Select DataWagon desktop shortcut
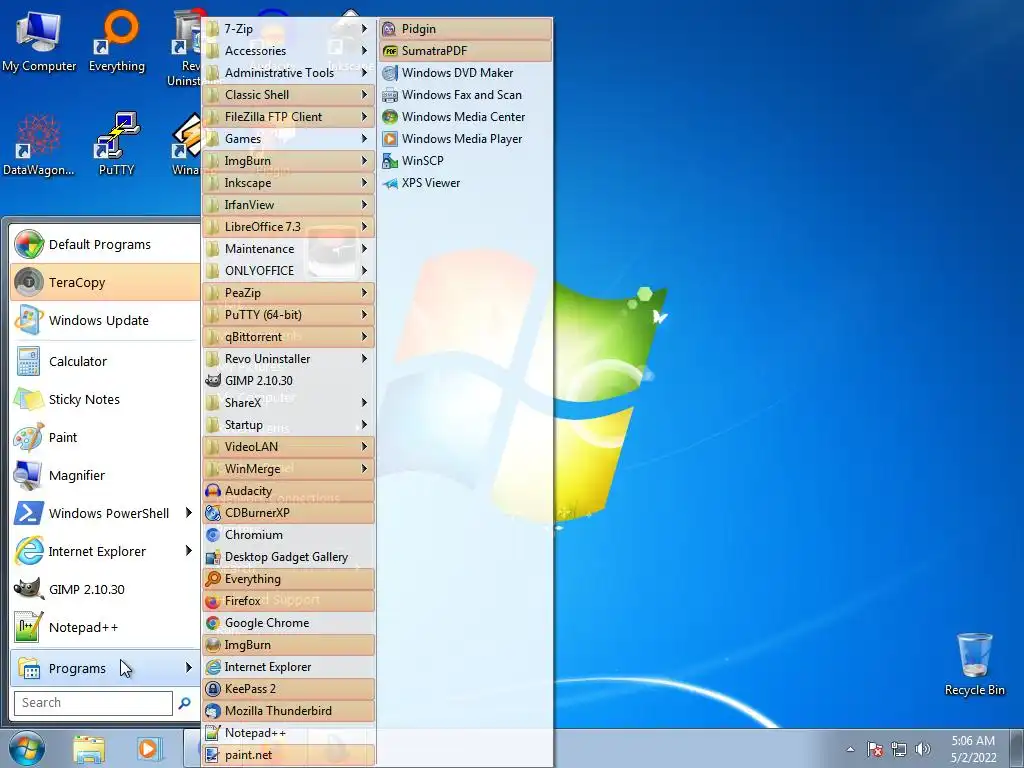 coord(39,144)
